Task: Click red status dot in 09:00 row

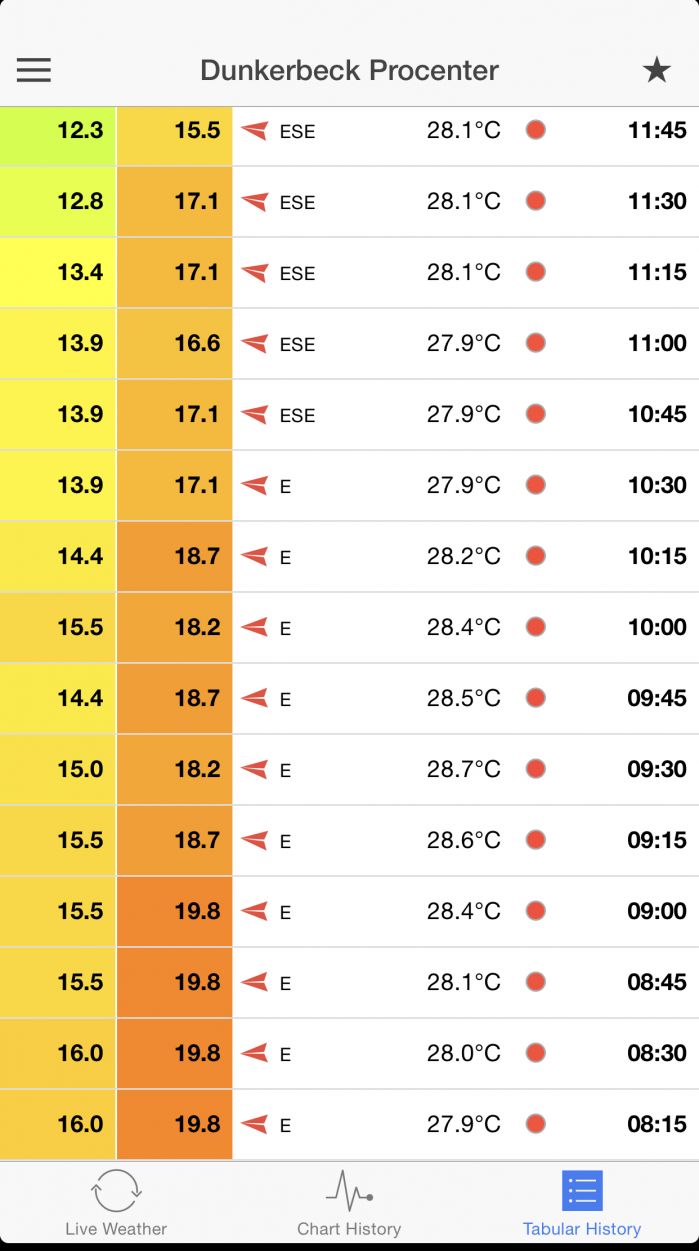Action: (x=536, y=911)
